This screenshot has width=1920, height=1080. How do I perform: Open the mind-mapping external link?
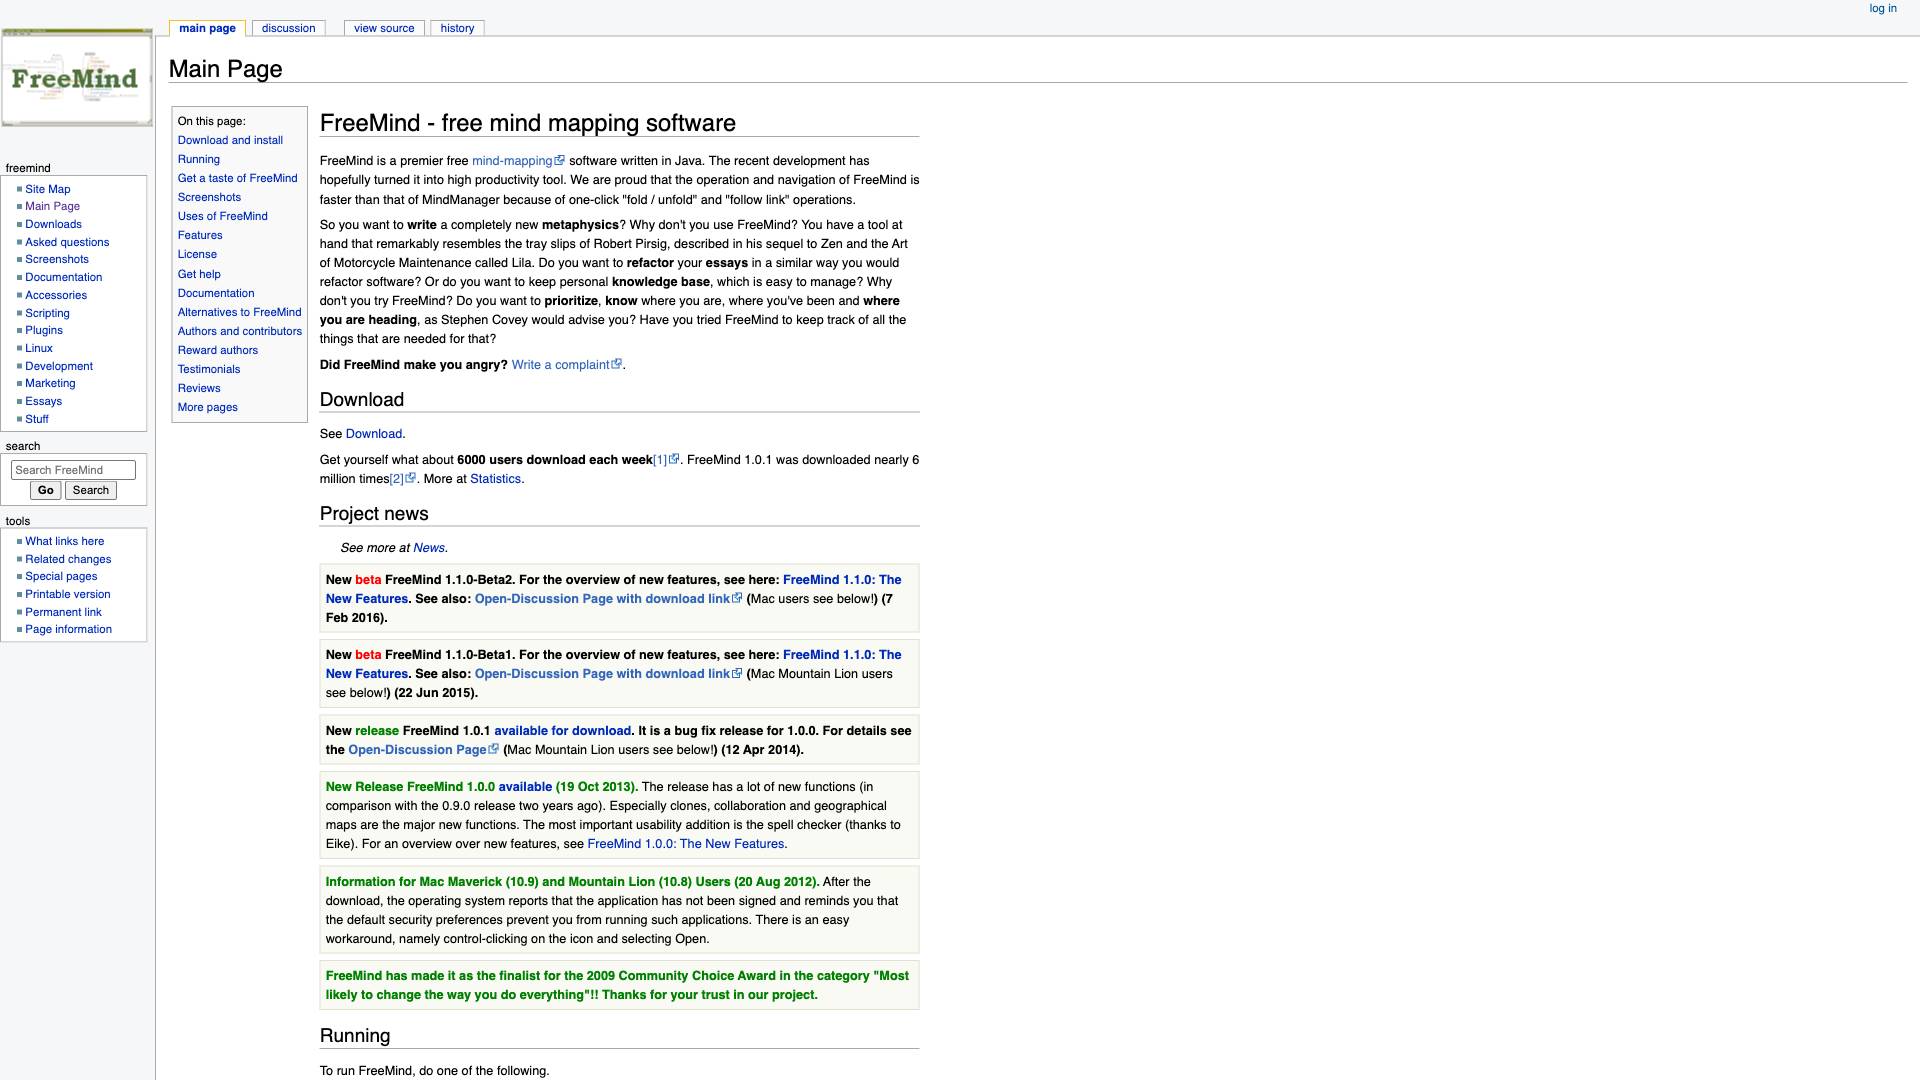click(512, 161)
